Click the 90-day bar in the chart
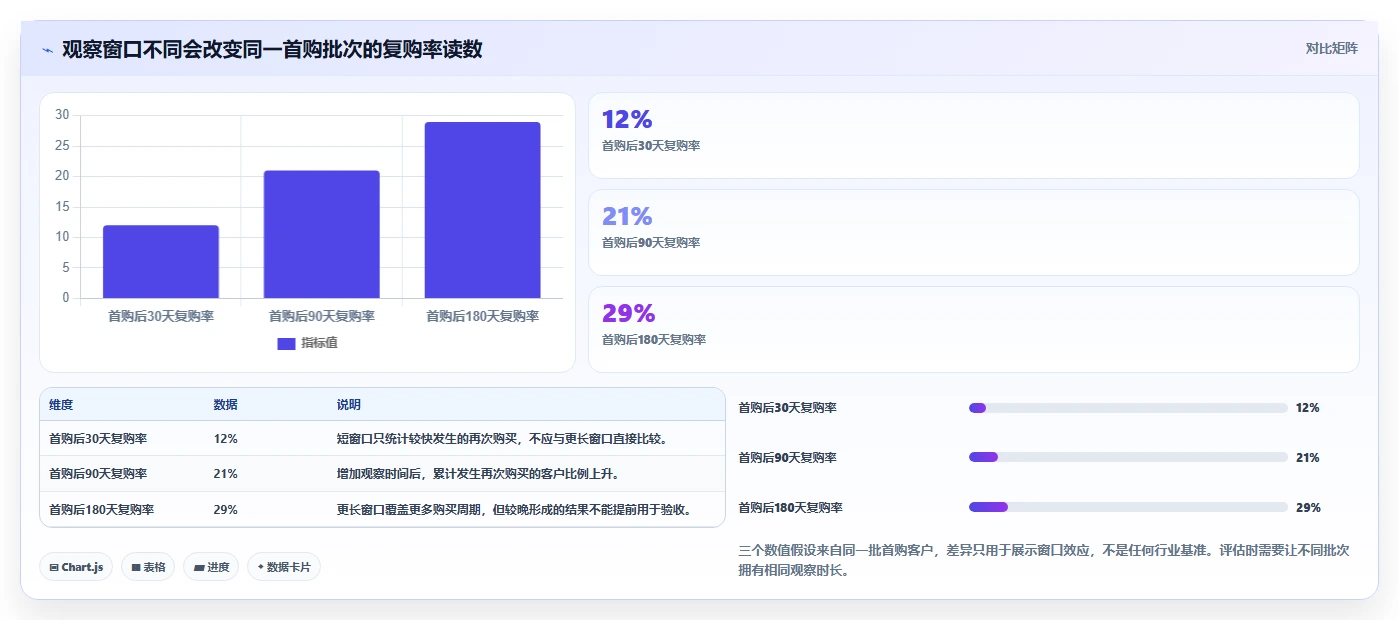Viewport: 1399px width, 620px height. pyautogui.click(x=321, y=234)
